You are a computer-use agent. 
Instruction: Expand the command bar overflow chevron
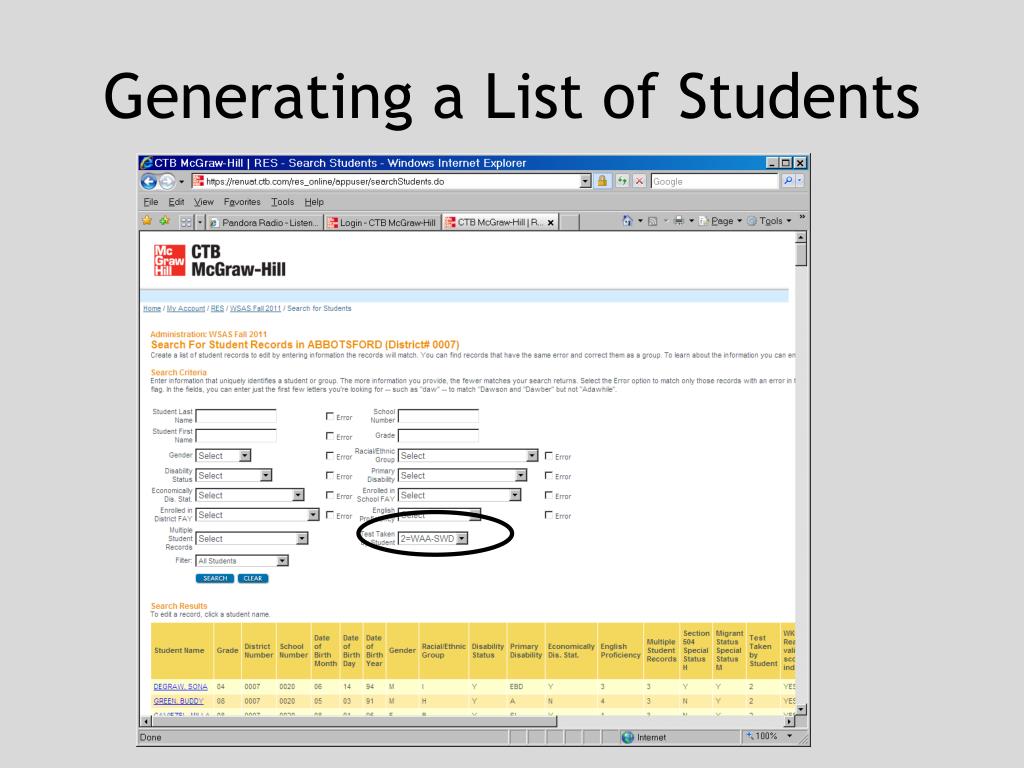pos(802,217)
